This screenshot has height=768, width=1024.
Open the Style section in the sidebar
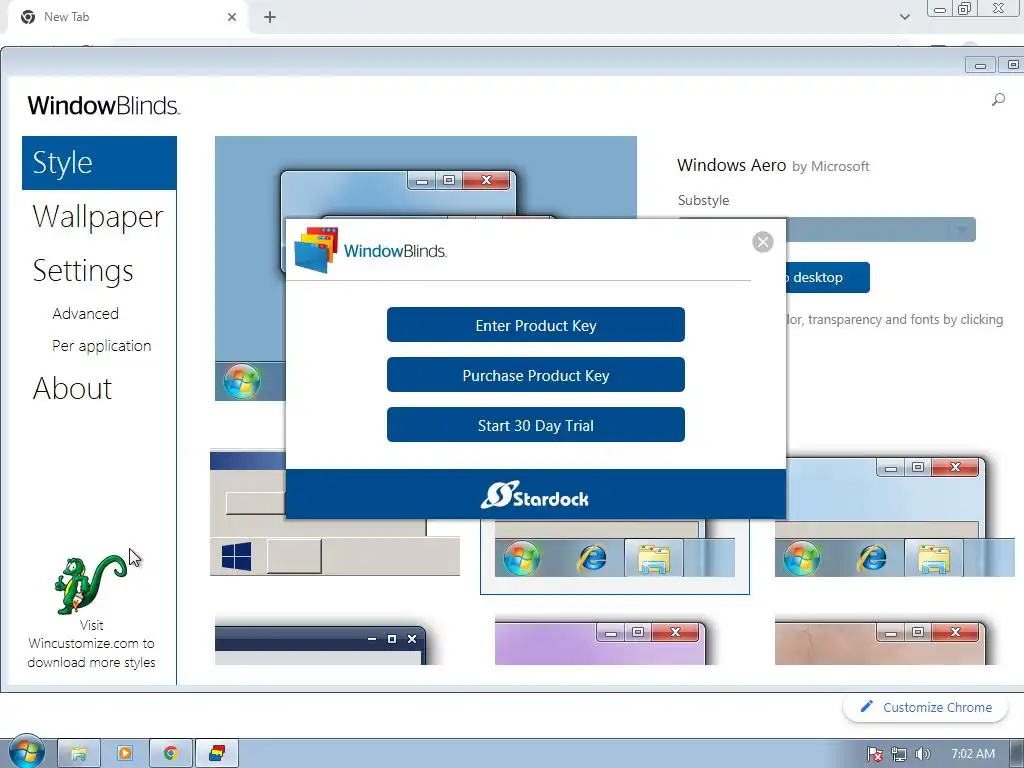pyautogui.click(x=99, y=163)
